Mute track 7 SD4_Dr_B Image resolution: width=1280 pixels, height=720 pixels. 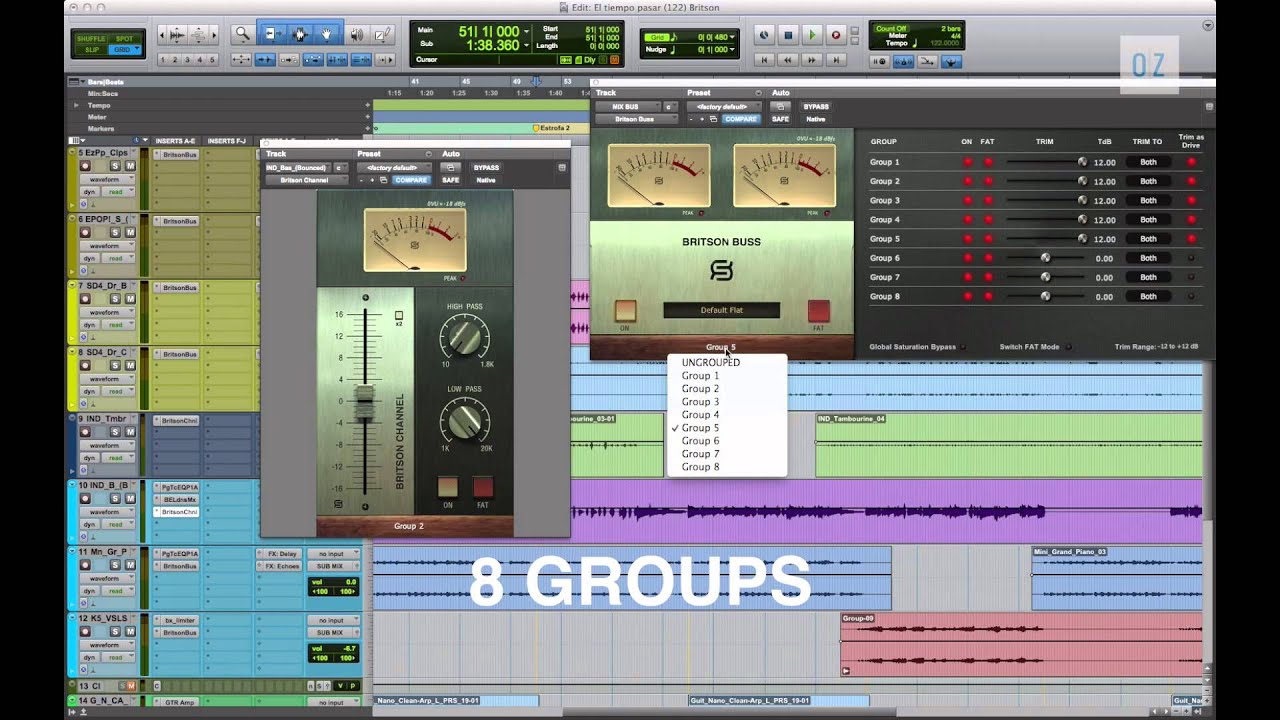click(130, 299)
